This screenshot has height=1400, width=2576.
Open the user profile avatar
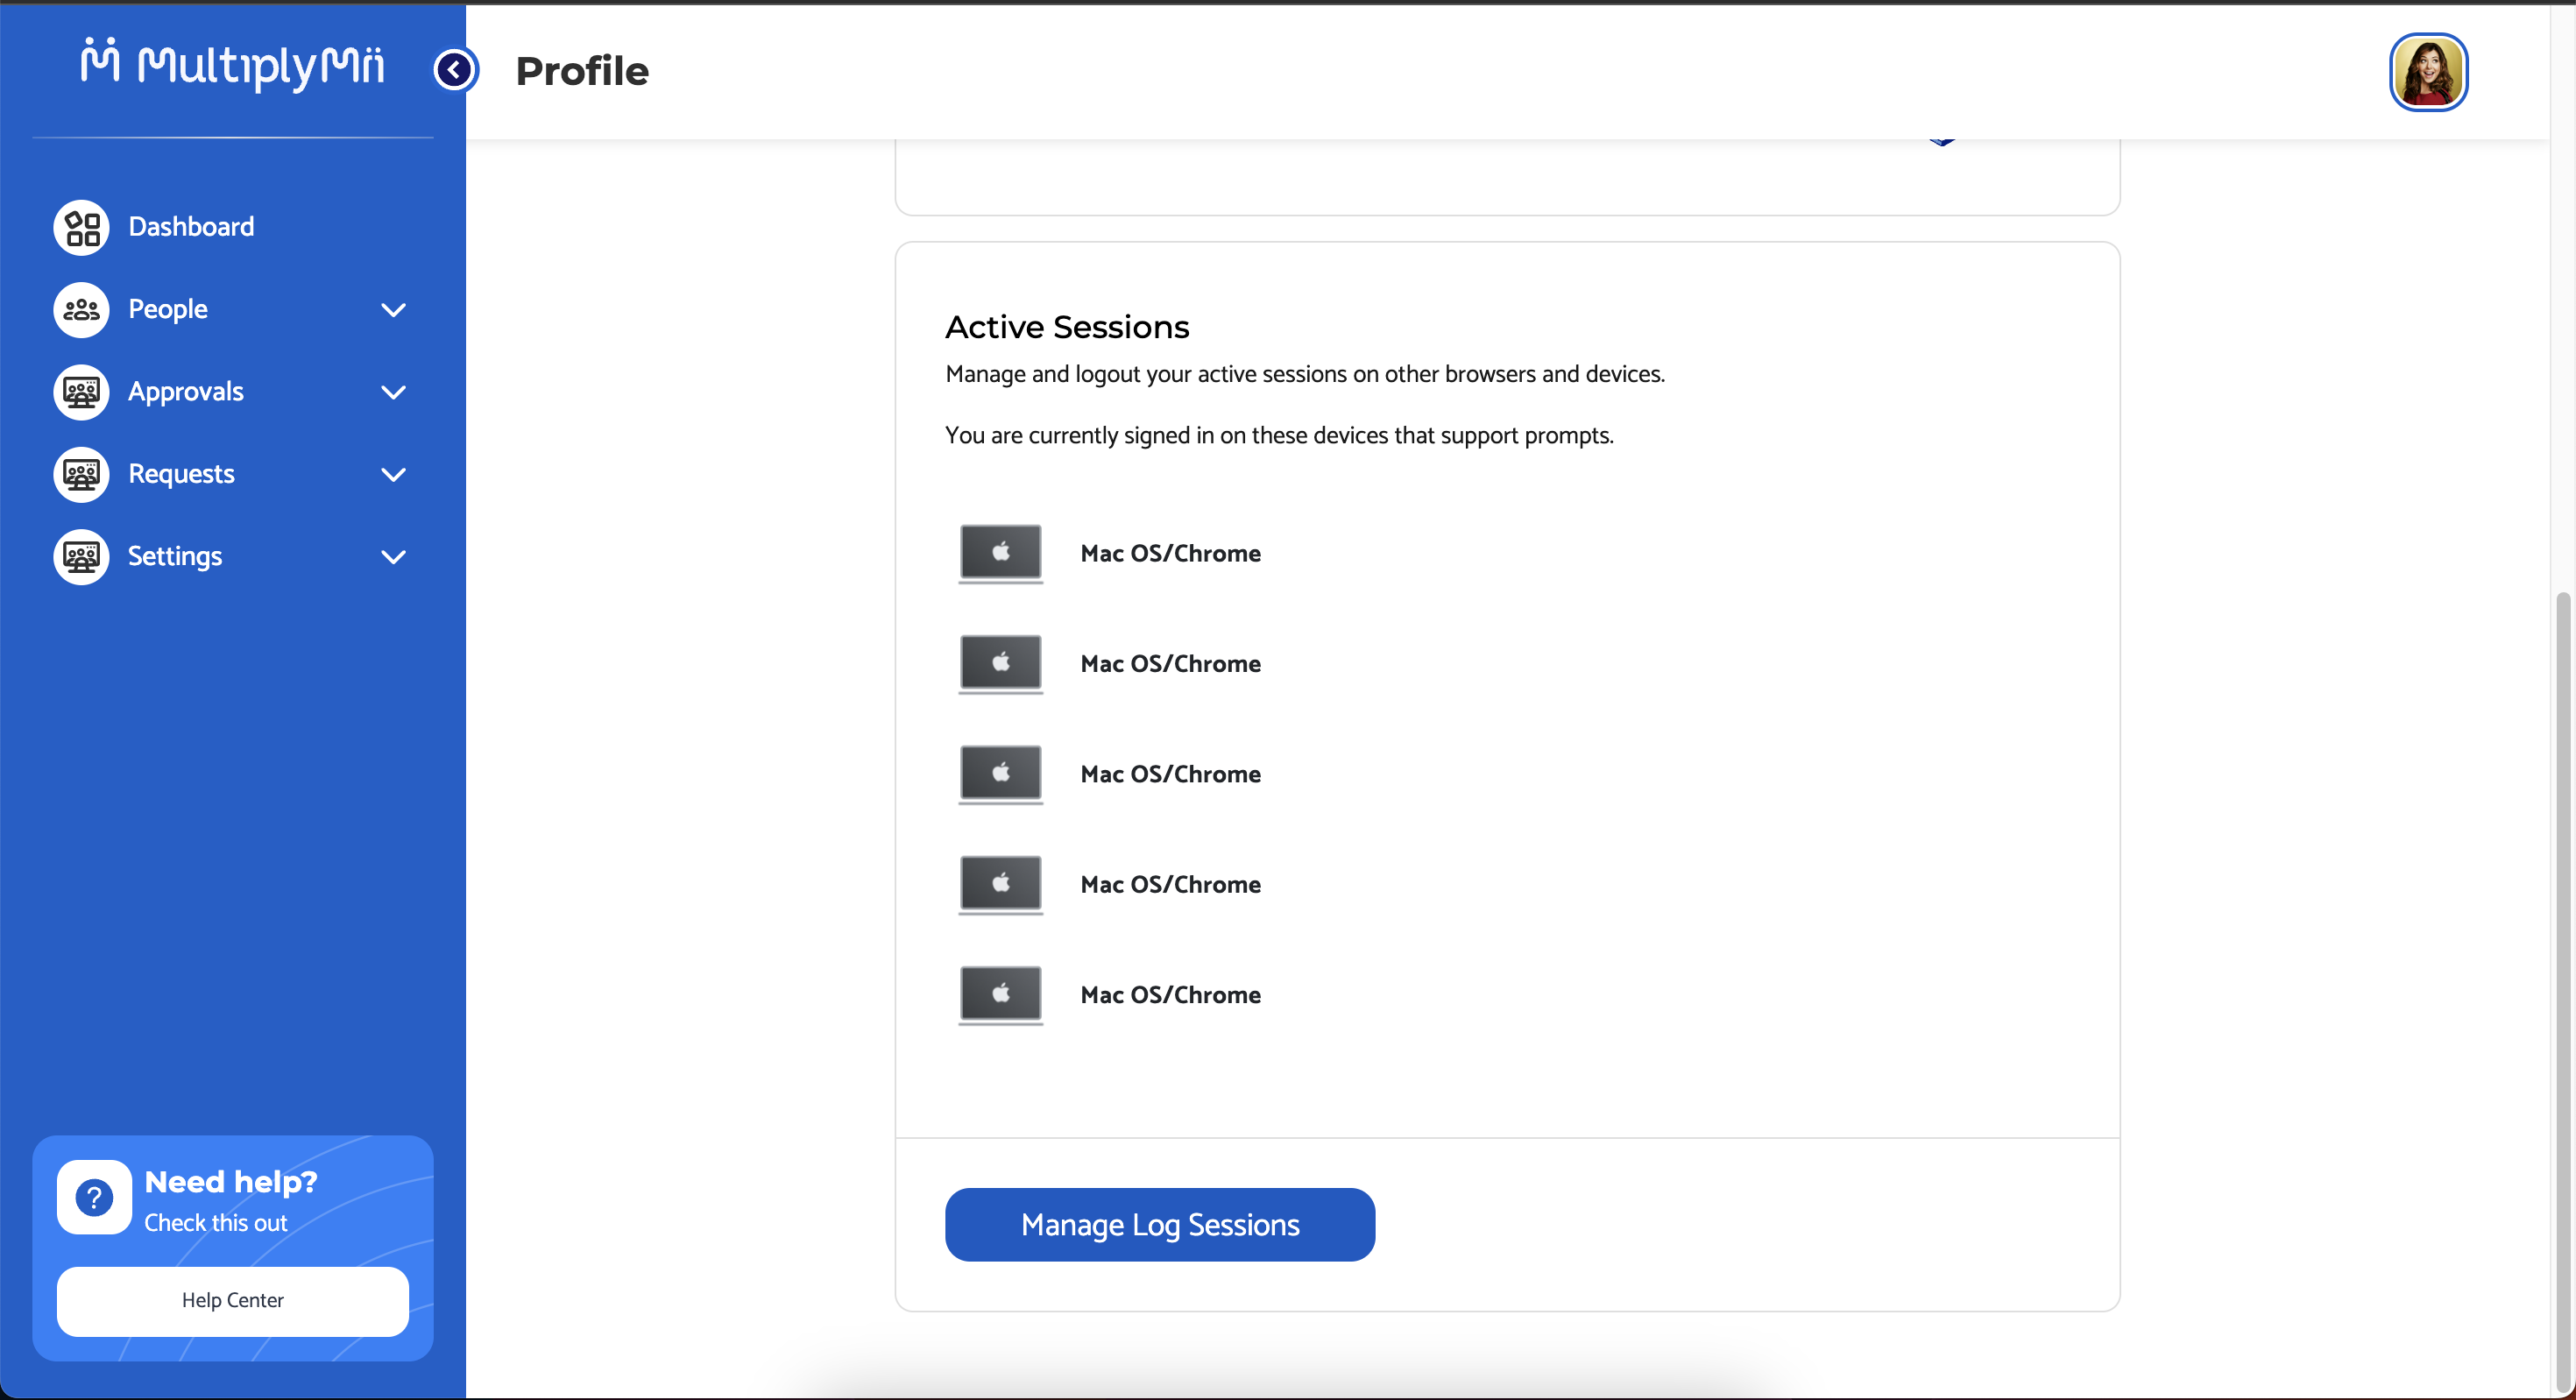click(2428, 72)
